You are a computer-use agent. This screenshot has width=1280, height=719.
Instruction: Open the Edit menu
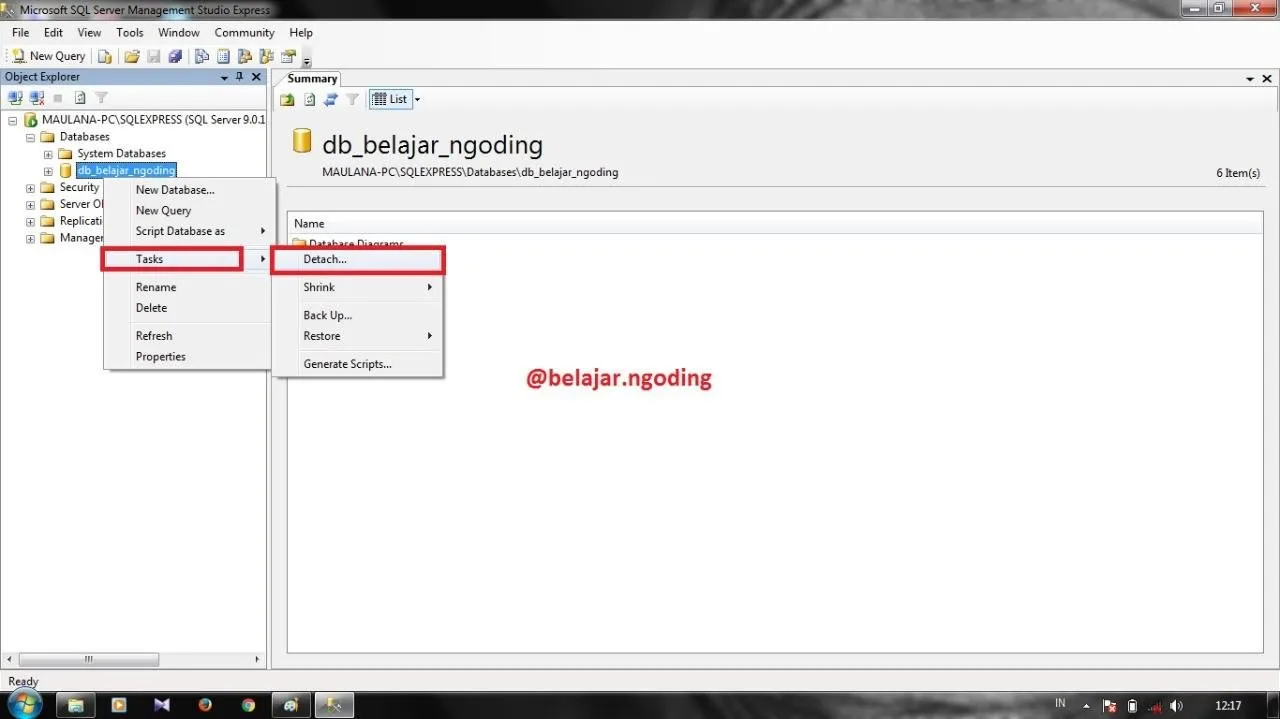coord(53,33)
